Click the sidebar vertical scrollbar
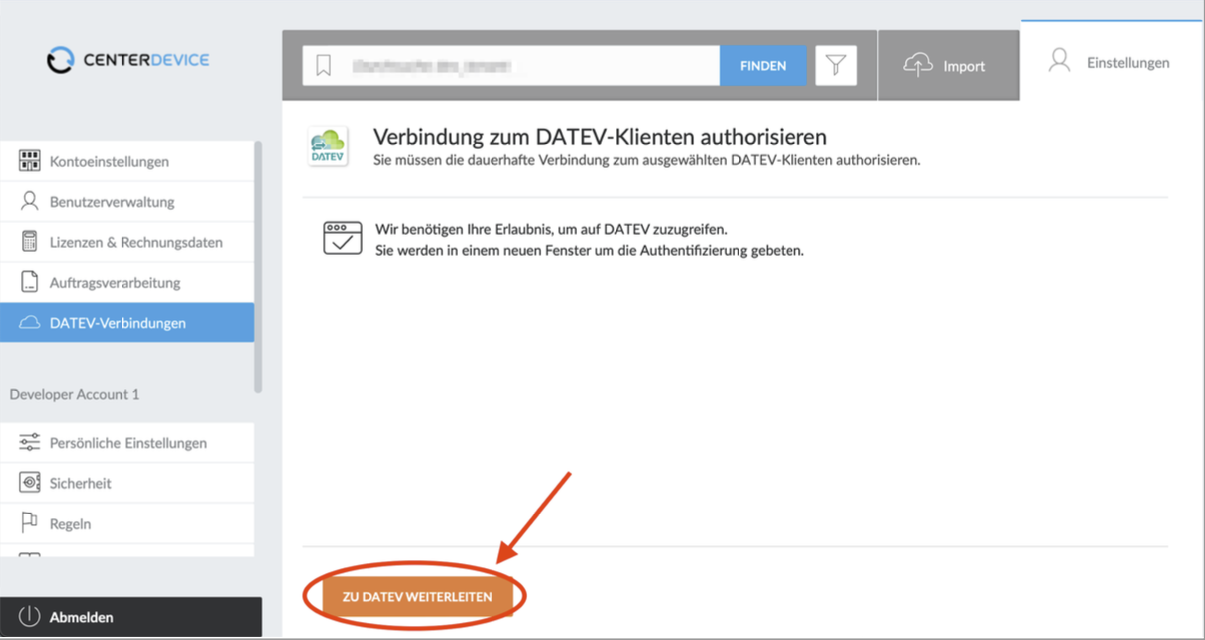 259,266
